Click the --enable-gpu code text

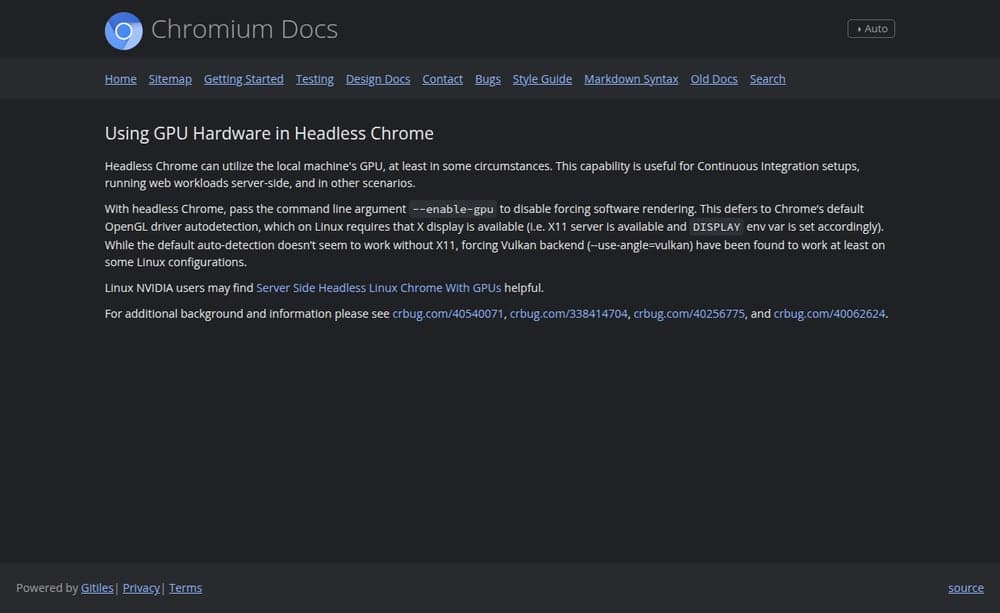(x=453, y=209)
